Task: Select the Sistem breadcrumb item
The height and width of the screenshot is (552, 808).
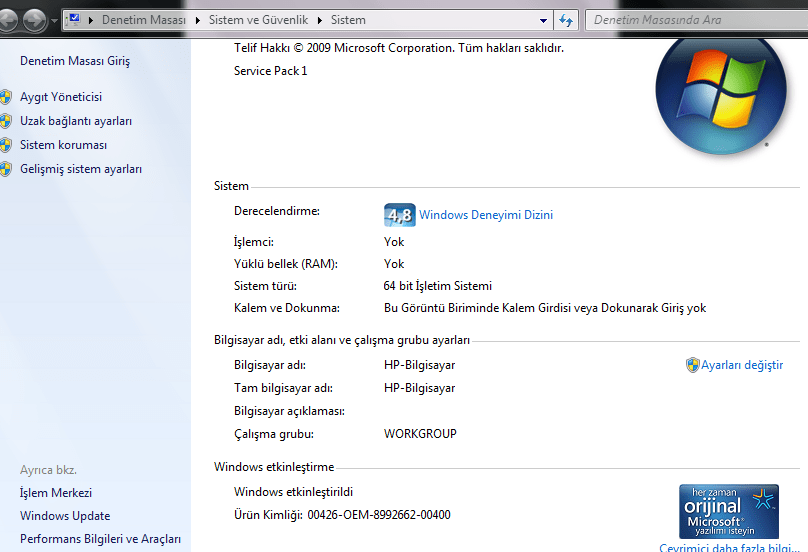Action: [x=348, y=20]
